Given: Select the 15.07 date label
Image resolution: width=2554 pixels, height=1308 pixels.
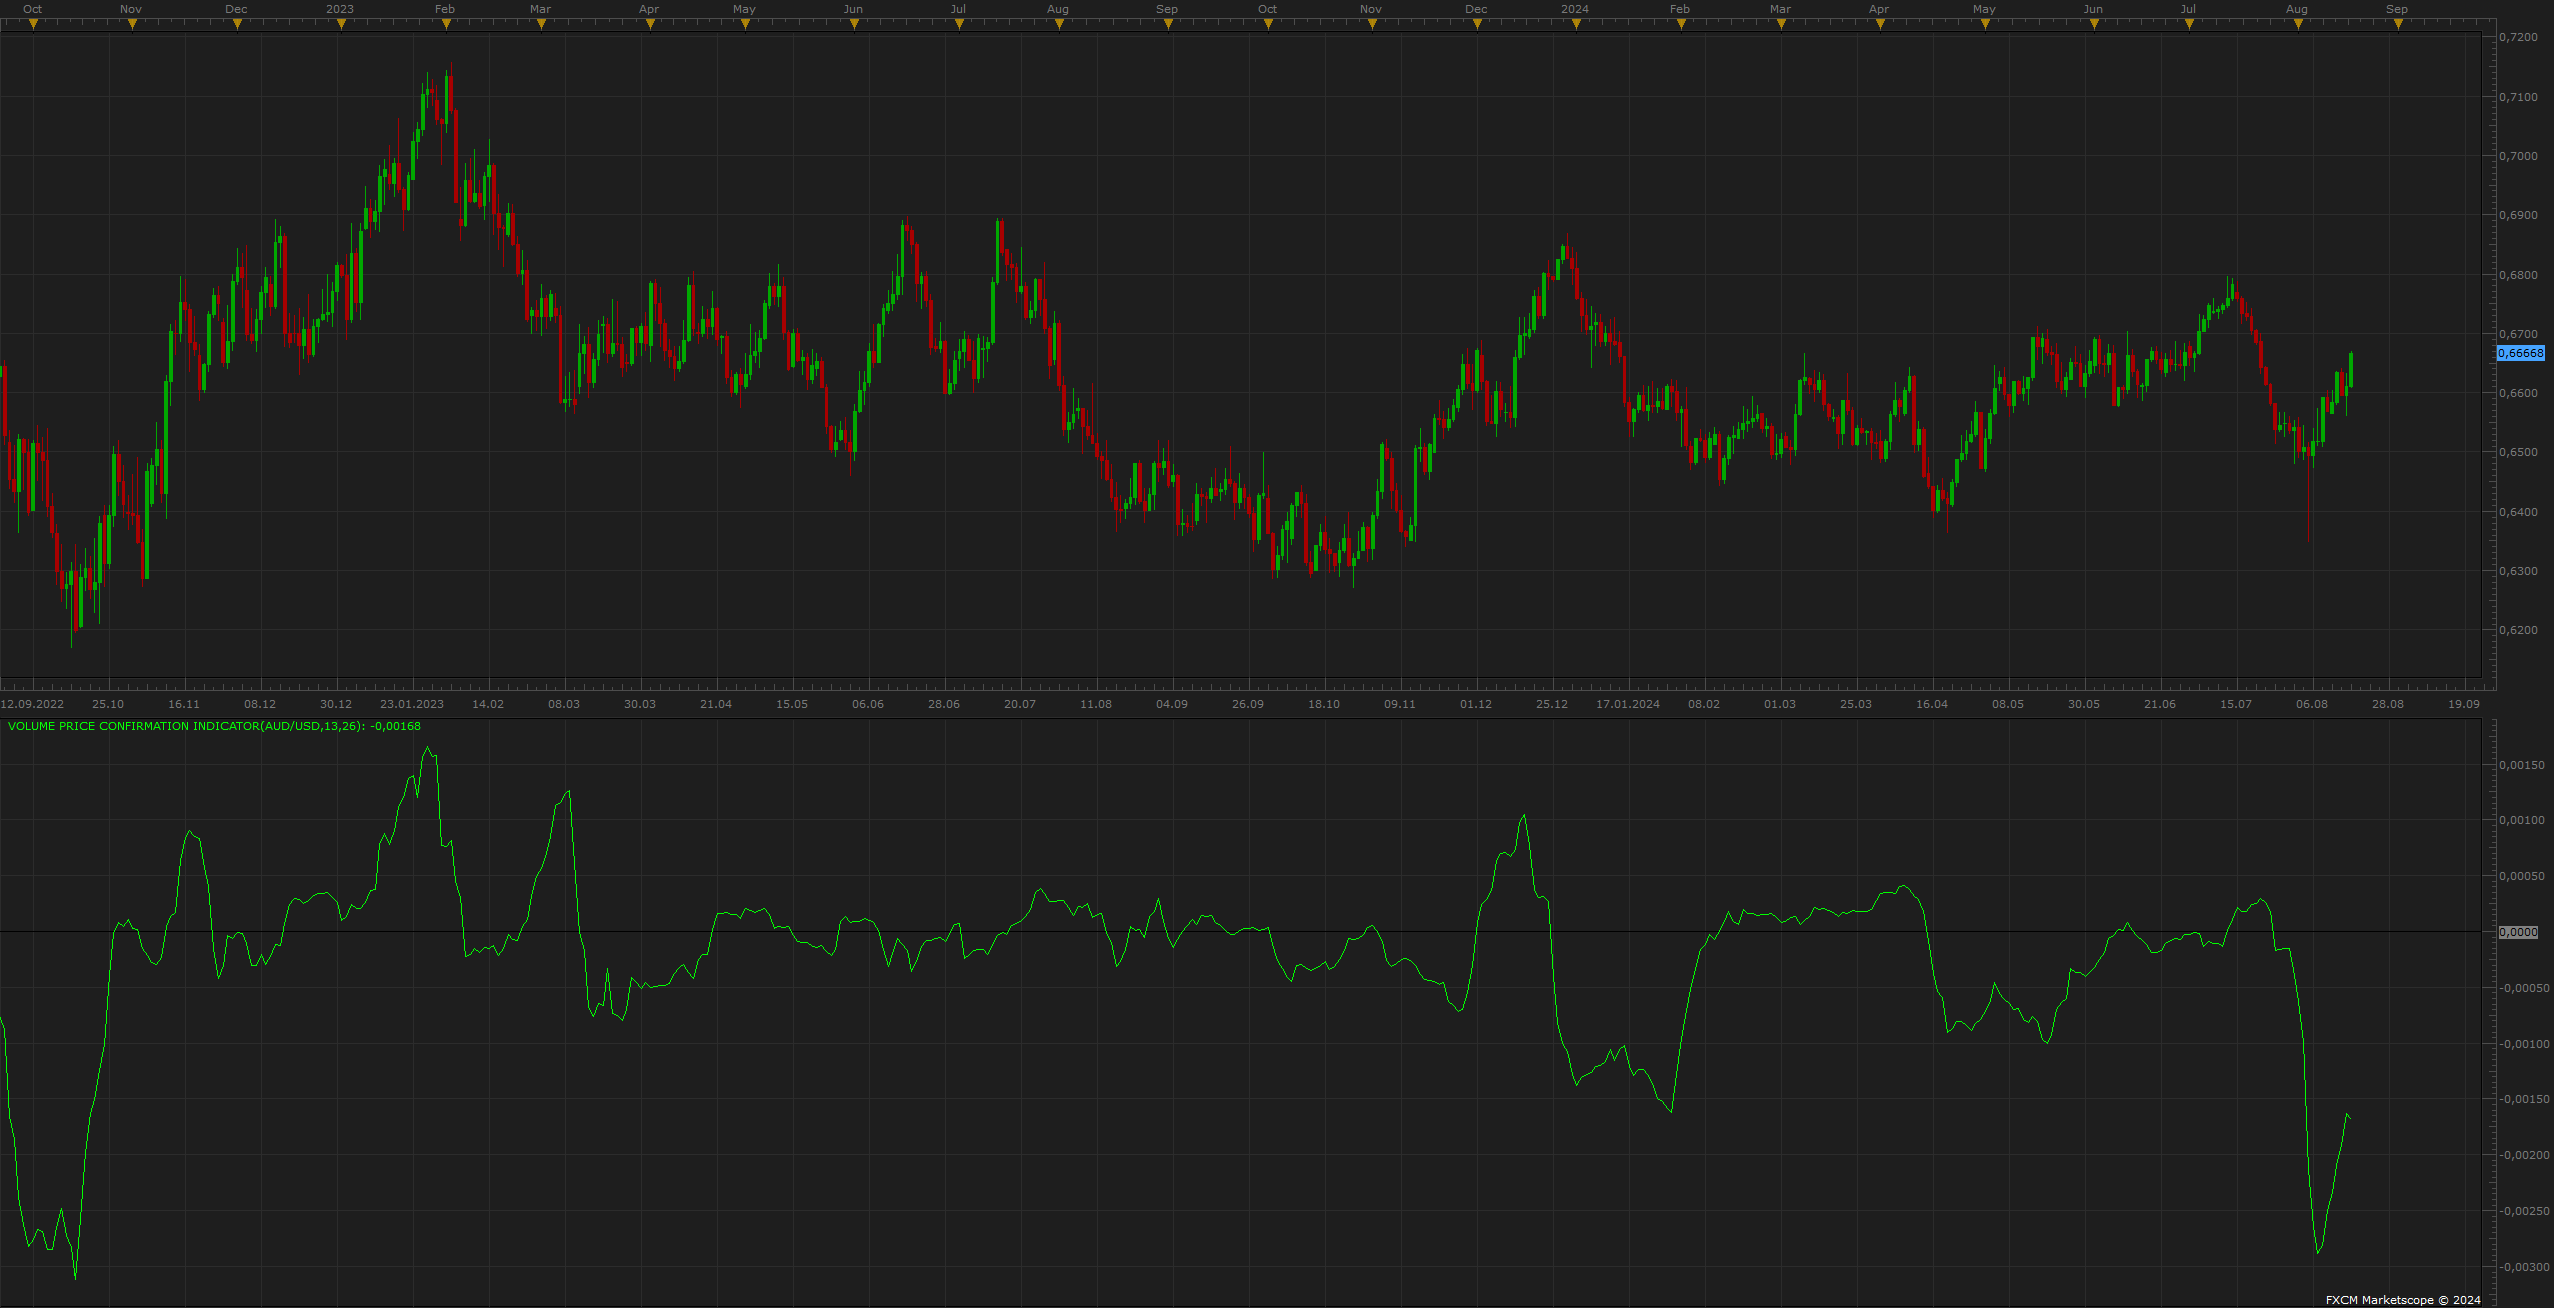Looking at the screenshot, I should 2236,704.
